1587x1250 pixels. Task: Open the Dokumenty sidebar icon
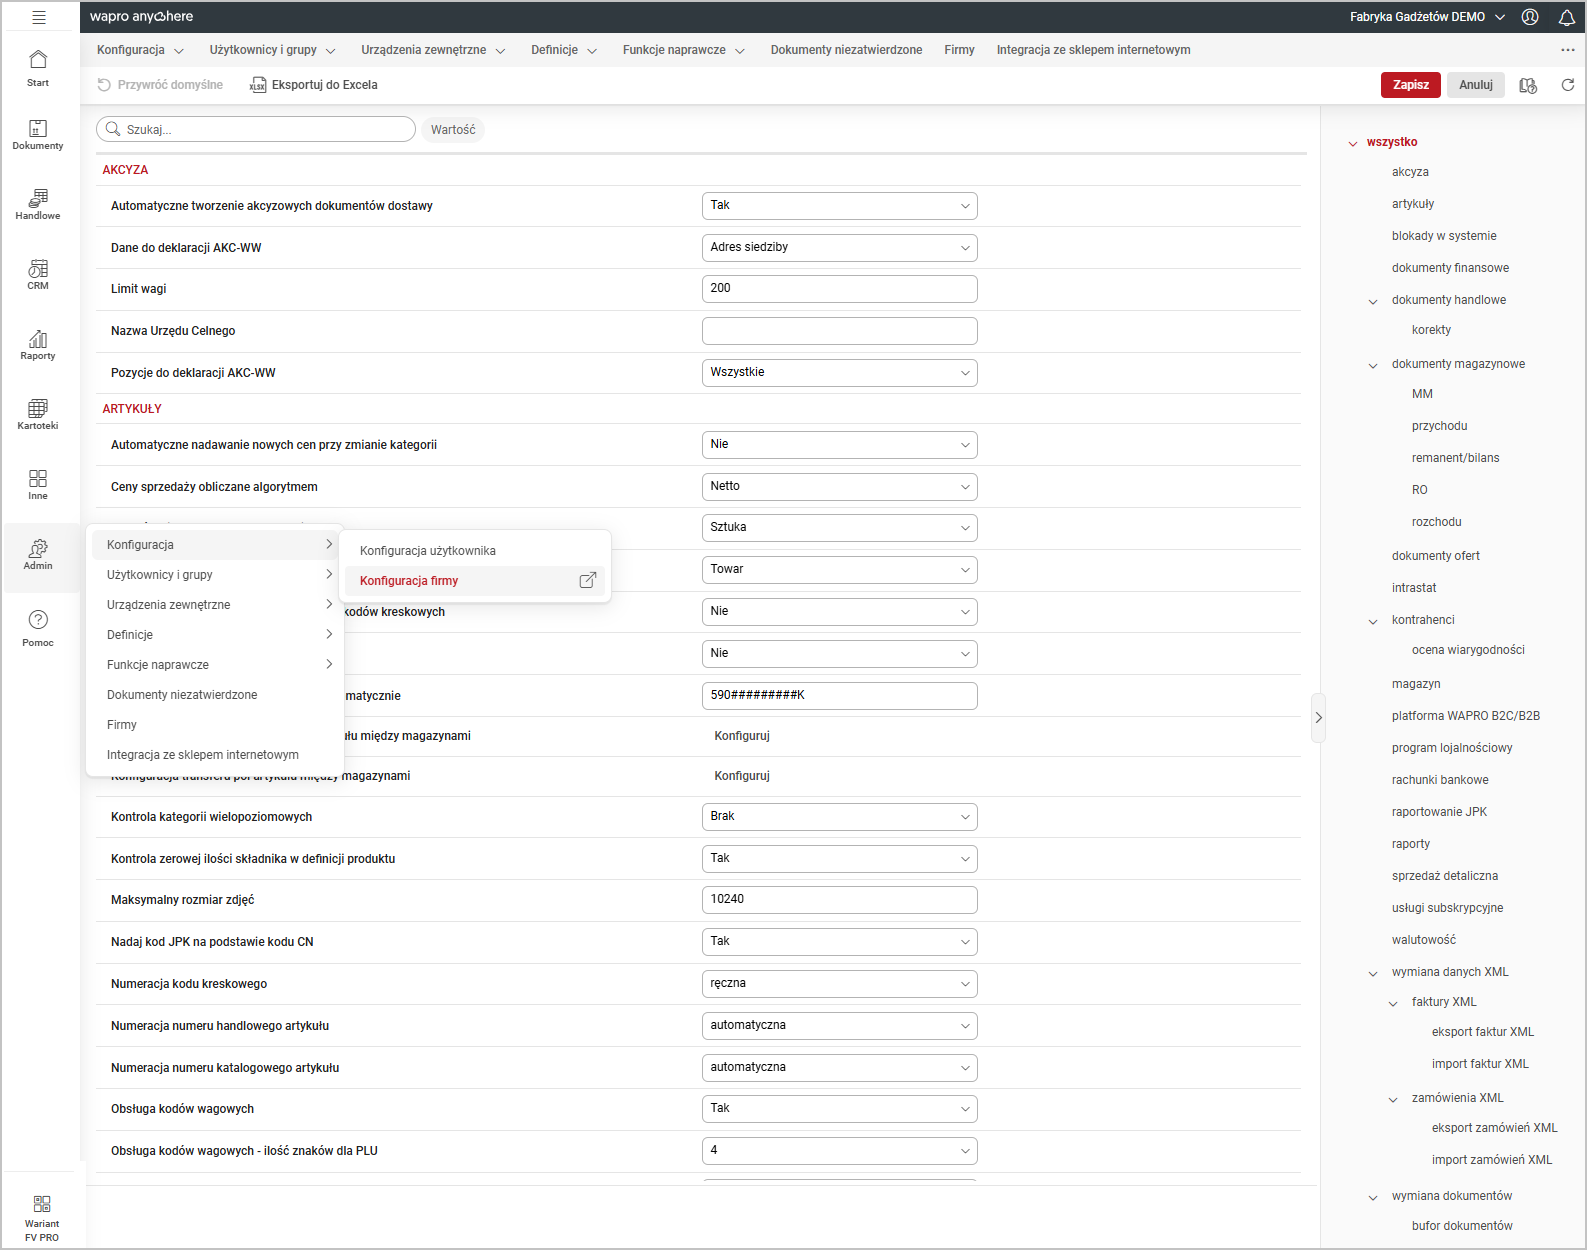pos(38,135)
